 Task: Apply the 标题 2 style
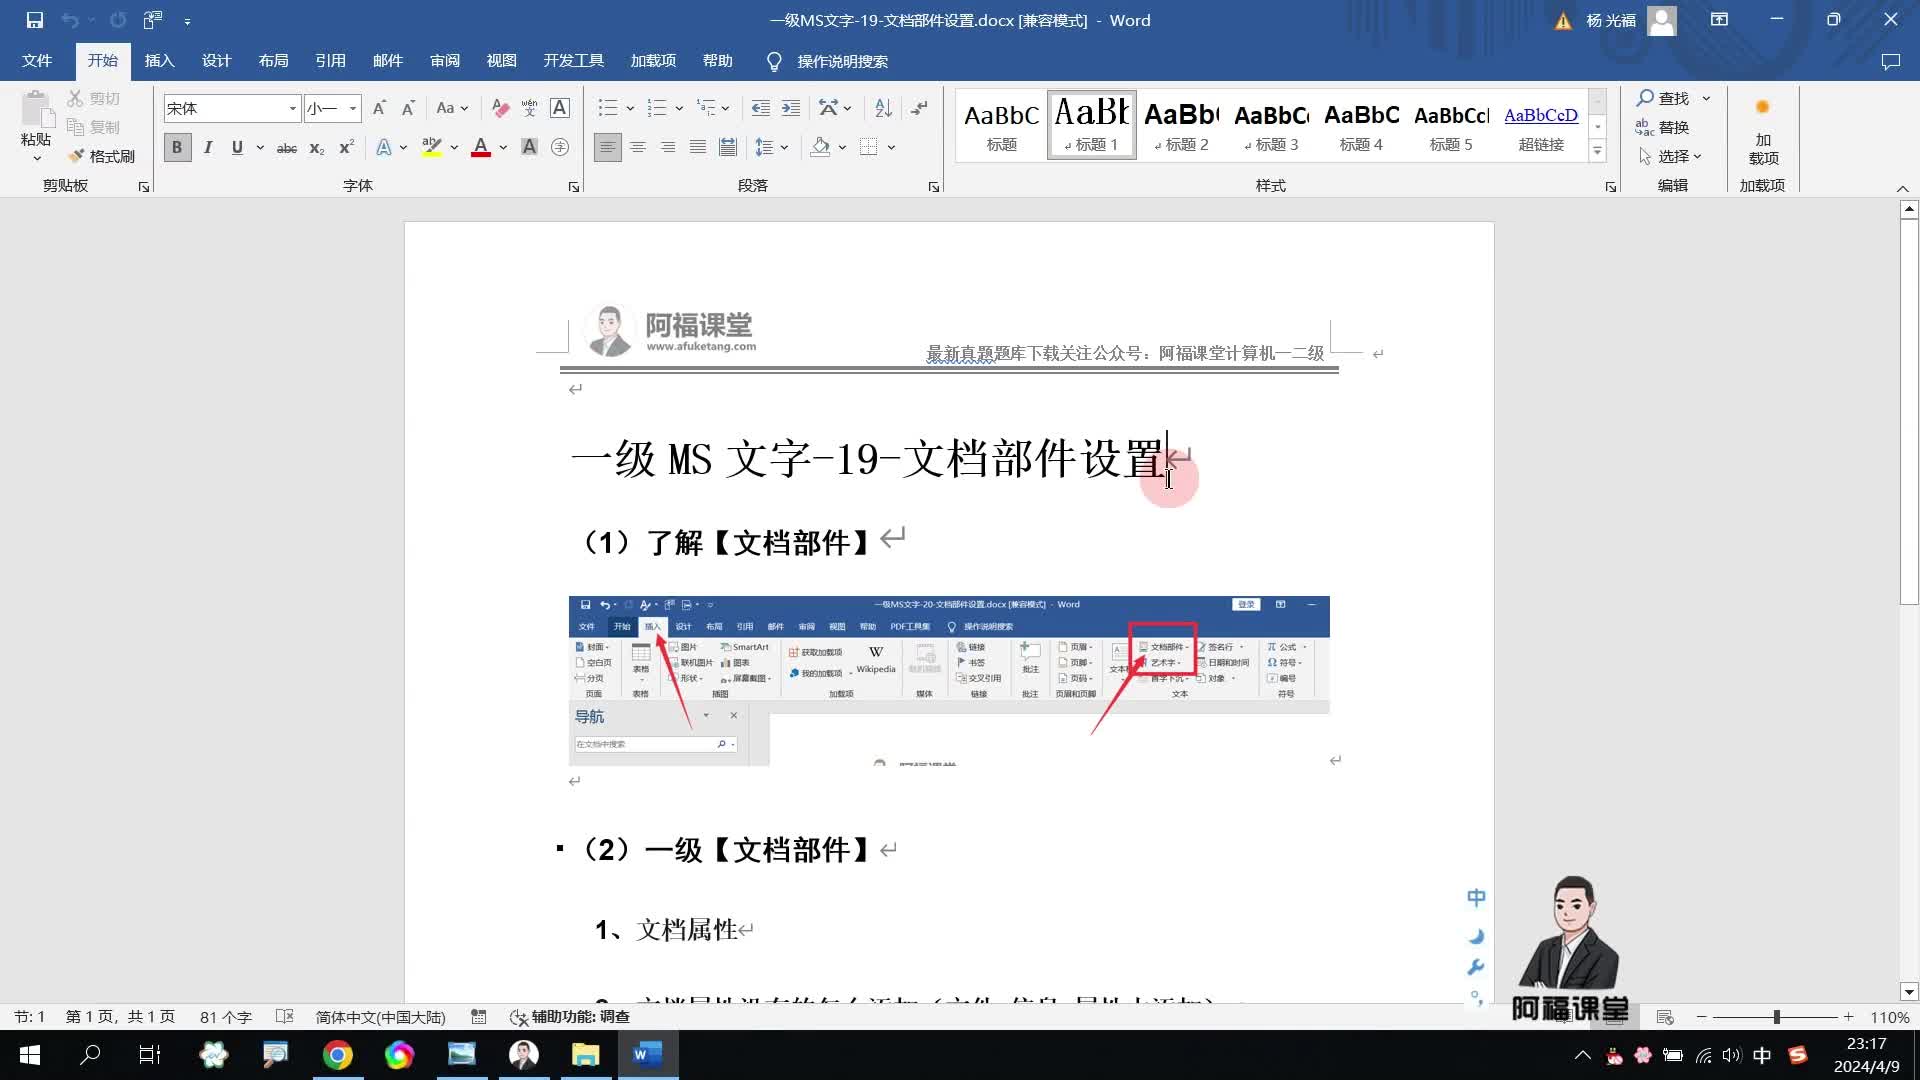coord(1181,125)
